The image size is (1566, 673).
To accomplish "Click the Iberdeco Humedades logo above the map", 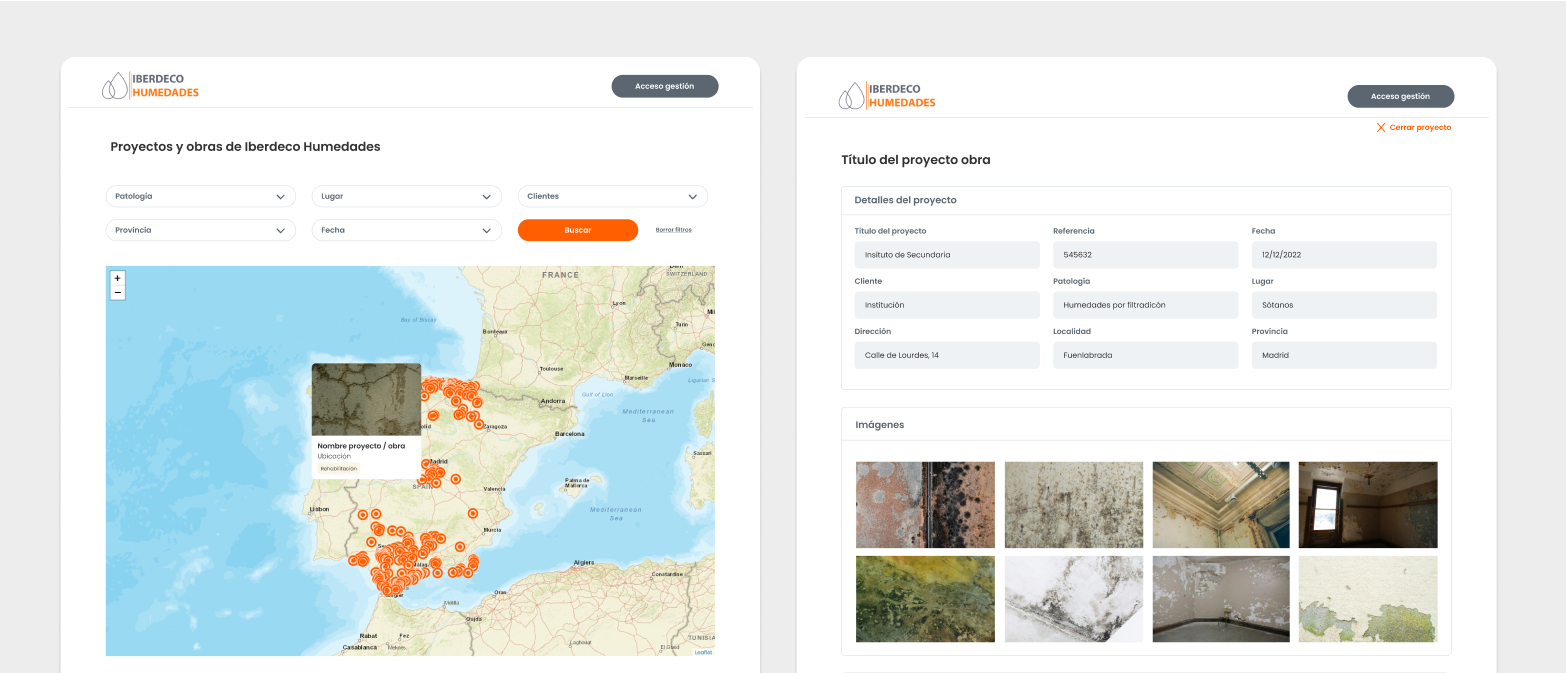I will click(x=151, y=86).
